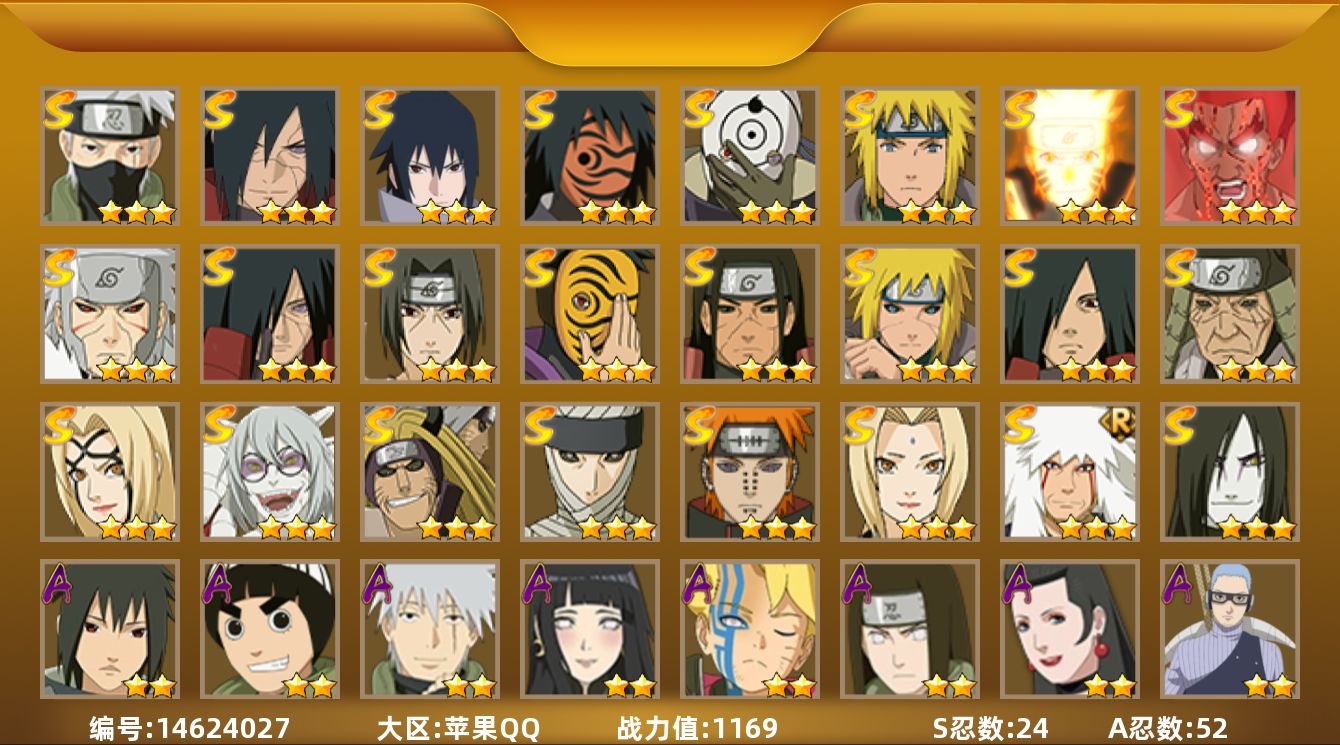Click Jiraiya portrait with R badge

[x=1070, y=472]
